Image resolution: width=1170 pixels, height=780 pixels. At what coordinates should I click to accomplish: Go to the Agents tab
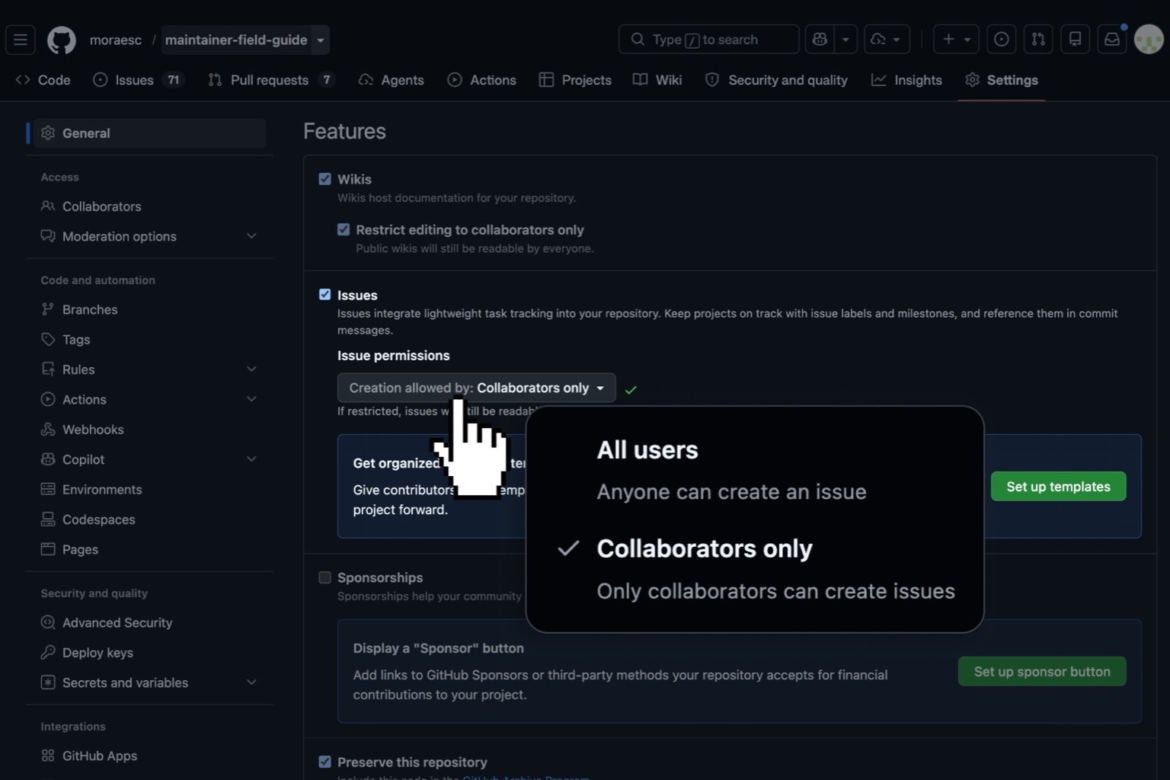coord(392,80)
